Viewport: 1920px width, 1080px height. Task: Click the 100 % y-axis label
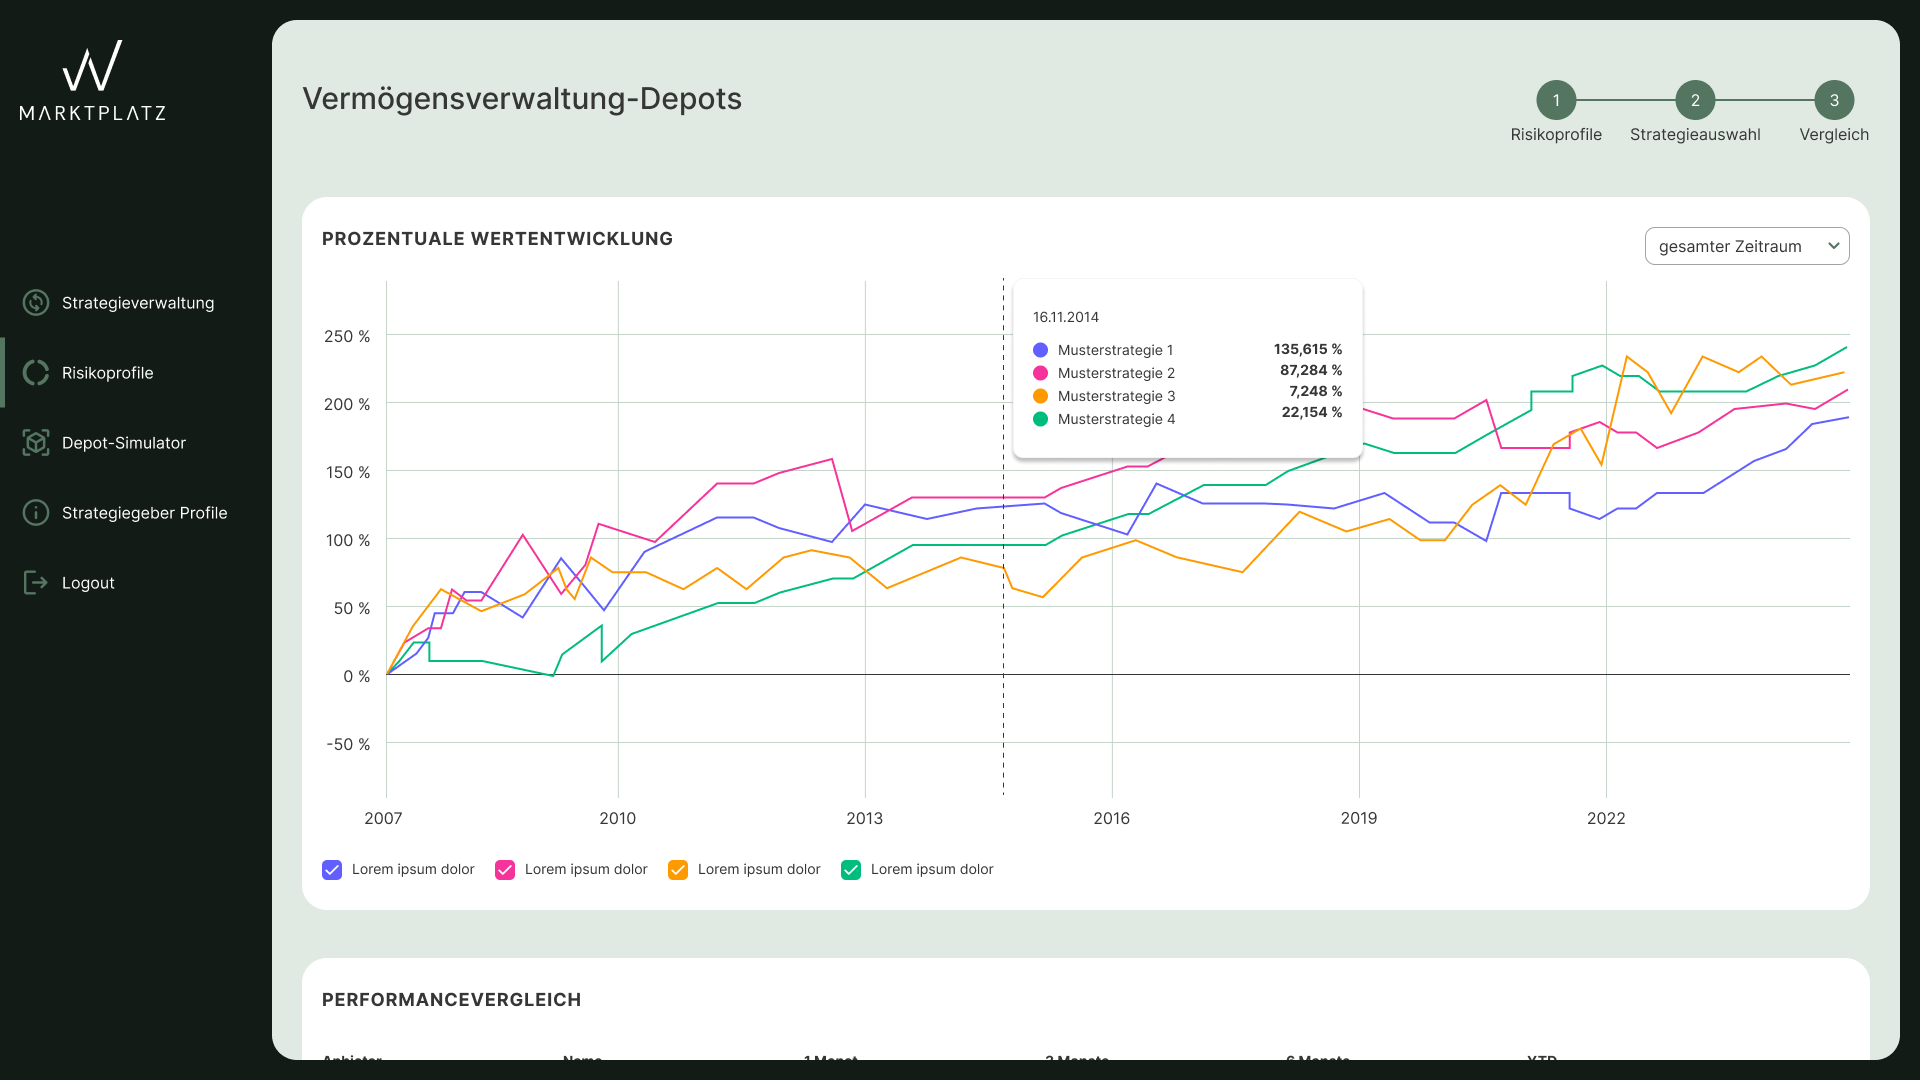[x=348, y=540]
